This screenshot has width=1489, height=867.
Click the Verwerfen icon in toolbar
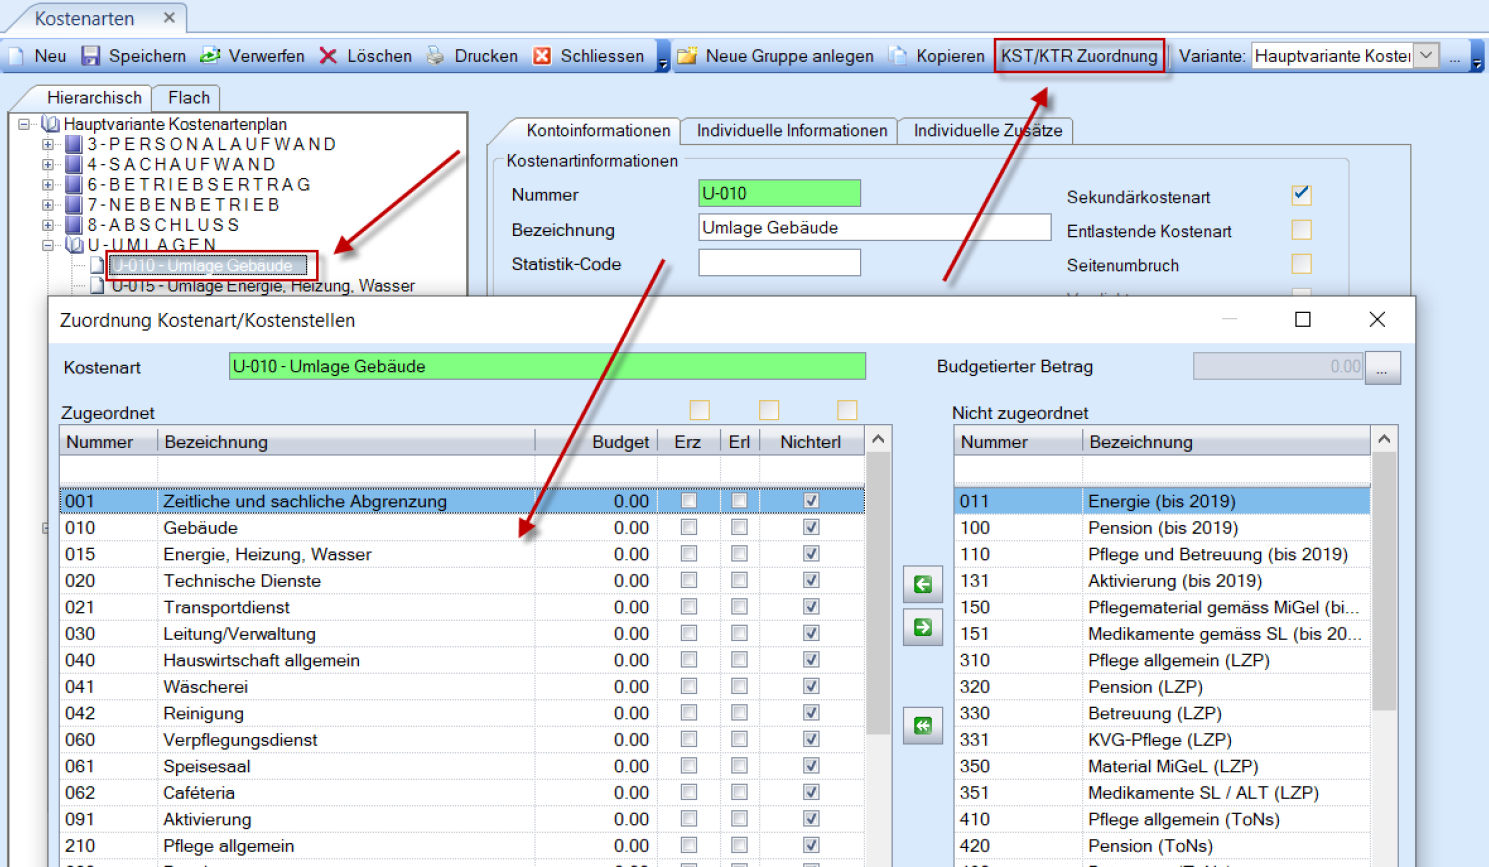point(210,56)
